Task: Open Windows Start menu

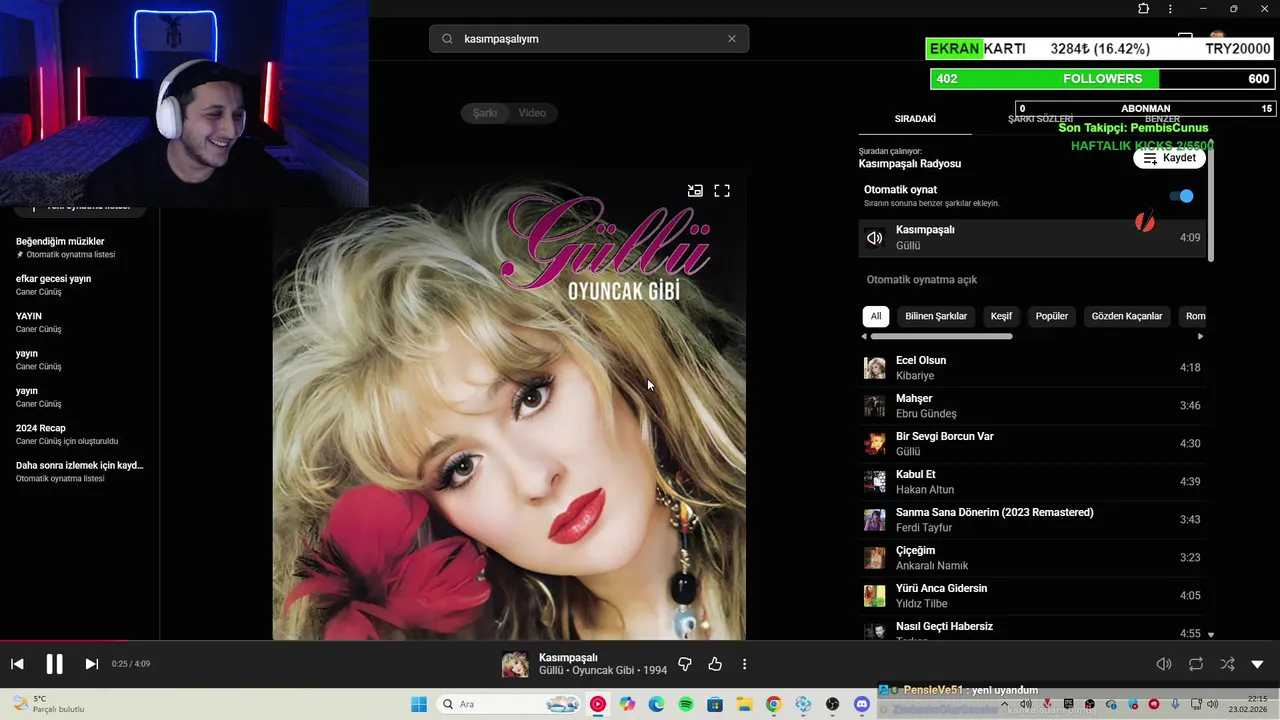Action: click(x=419, y=705)
